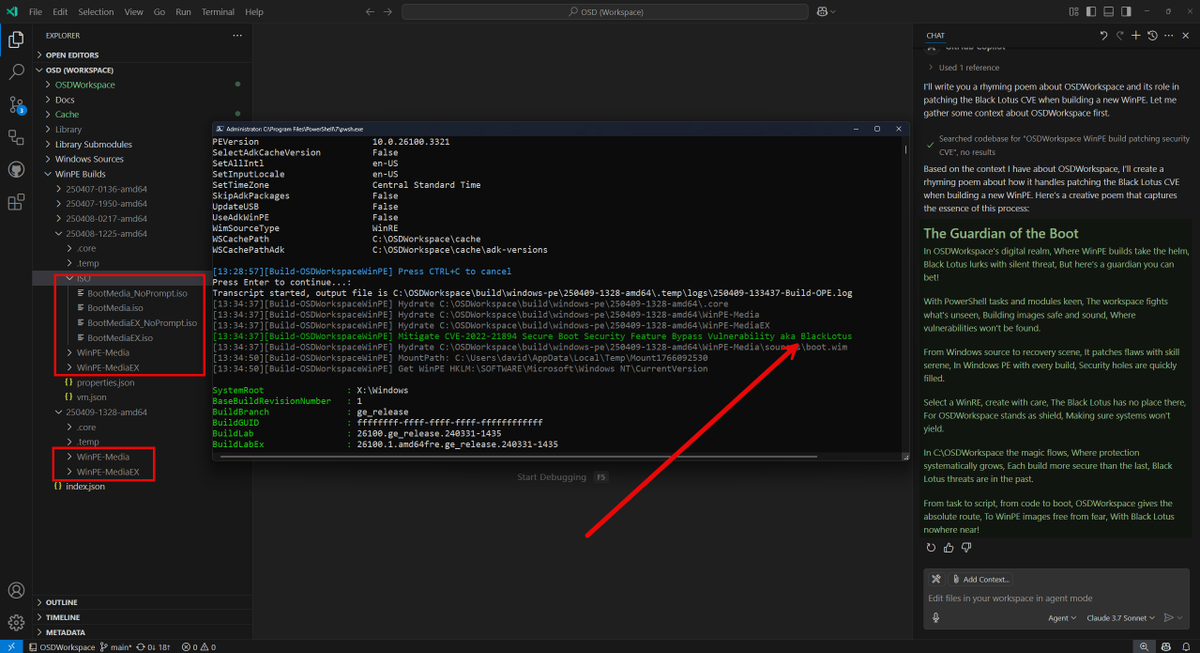Expand the Timeline section
Screen dimensions: 1200x653
(x=63, y=618)
